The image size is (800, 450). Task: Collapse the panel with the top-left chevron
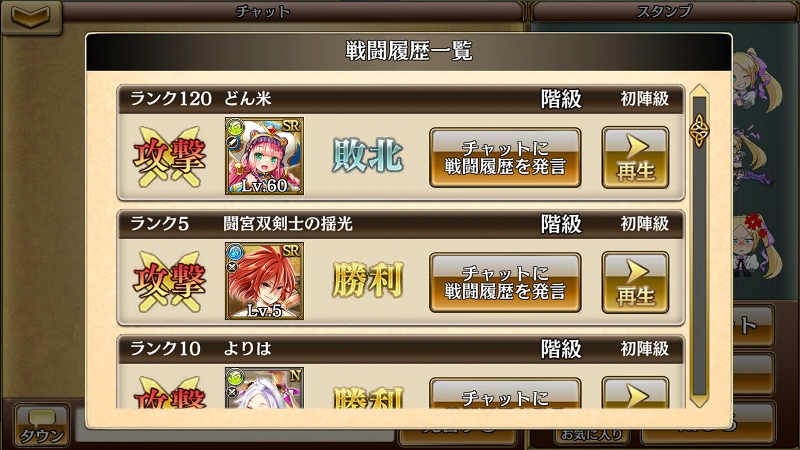pos(31,17)
